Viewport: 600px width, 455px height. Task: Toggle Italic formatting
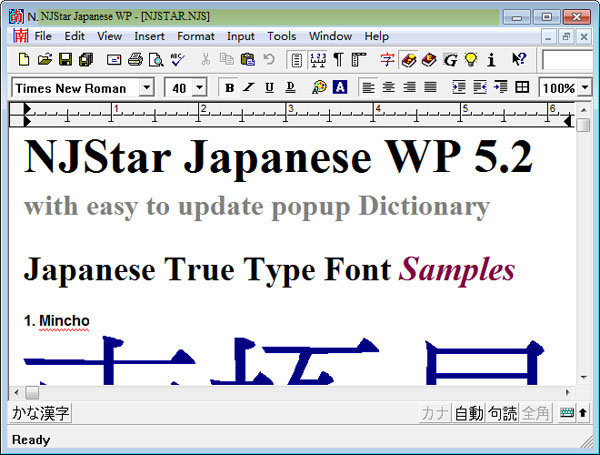[249, 88]
